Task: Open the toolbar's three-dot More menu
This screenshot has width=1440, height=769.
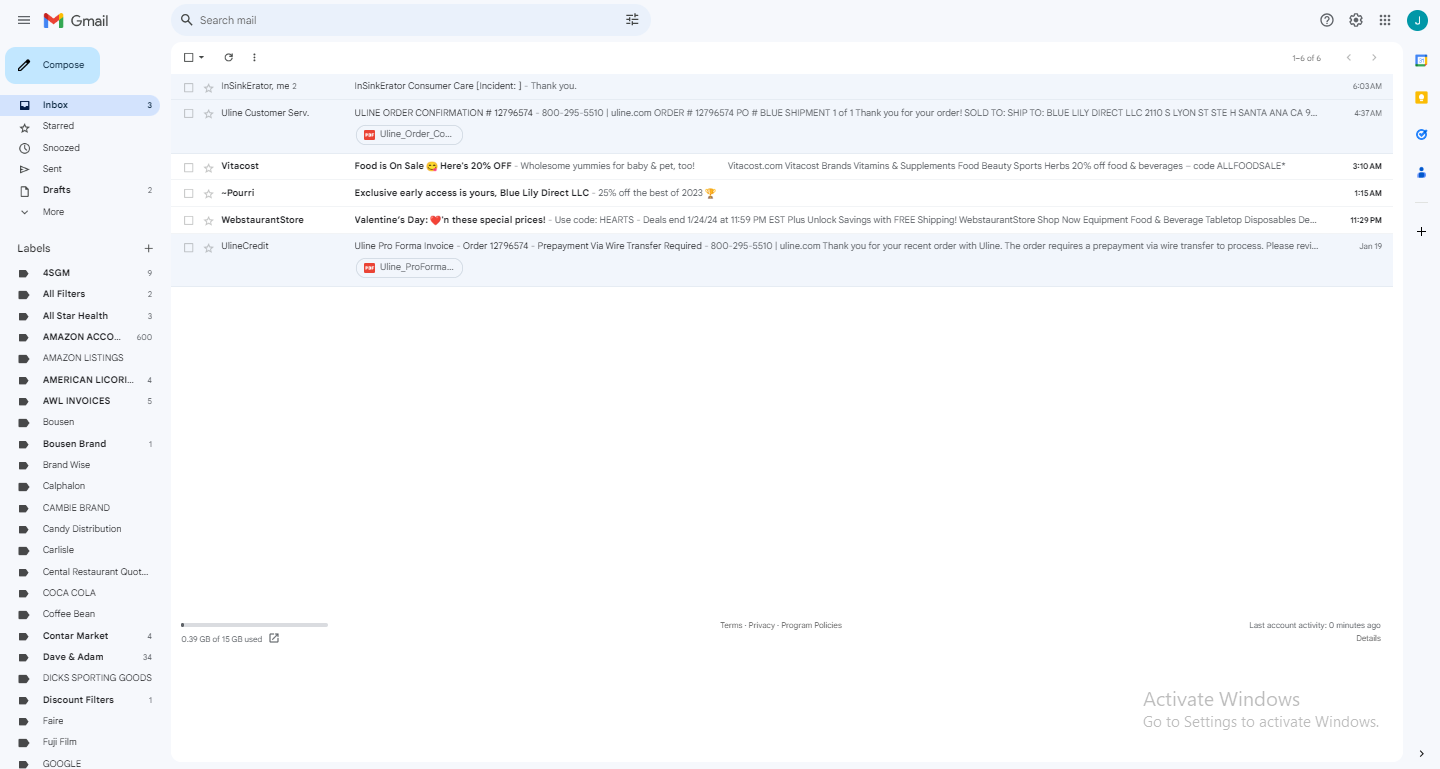Action: (x=254, y=58)
